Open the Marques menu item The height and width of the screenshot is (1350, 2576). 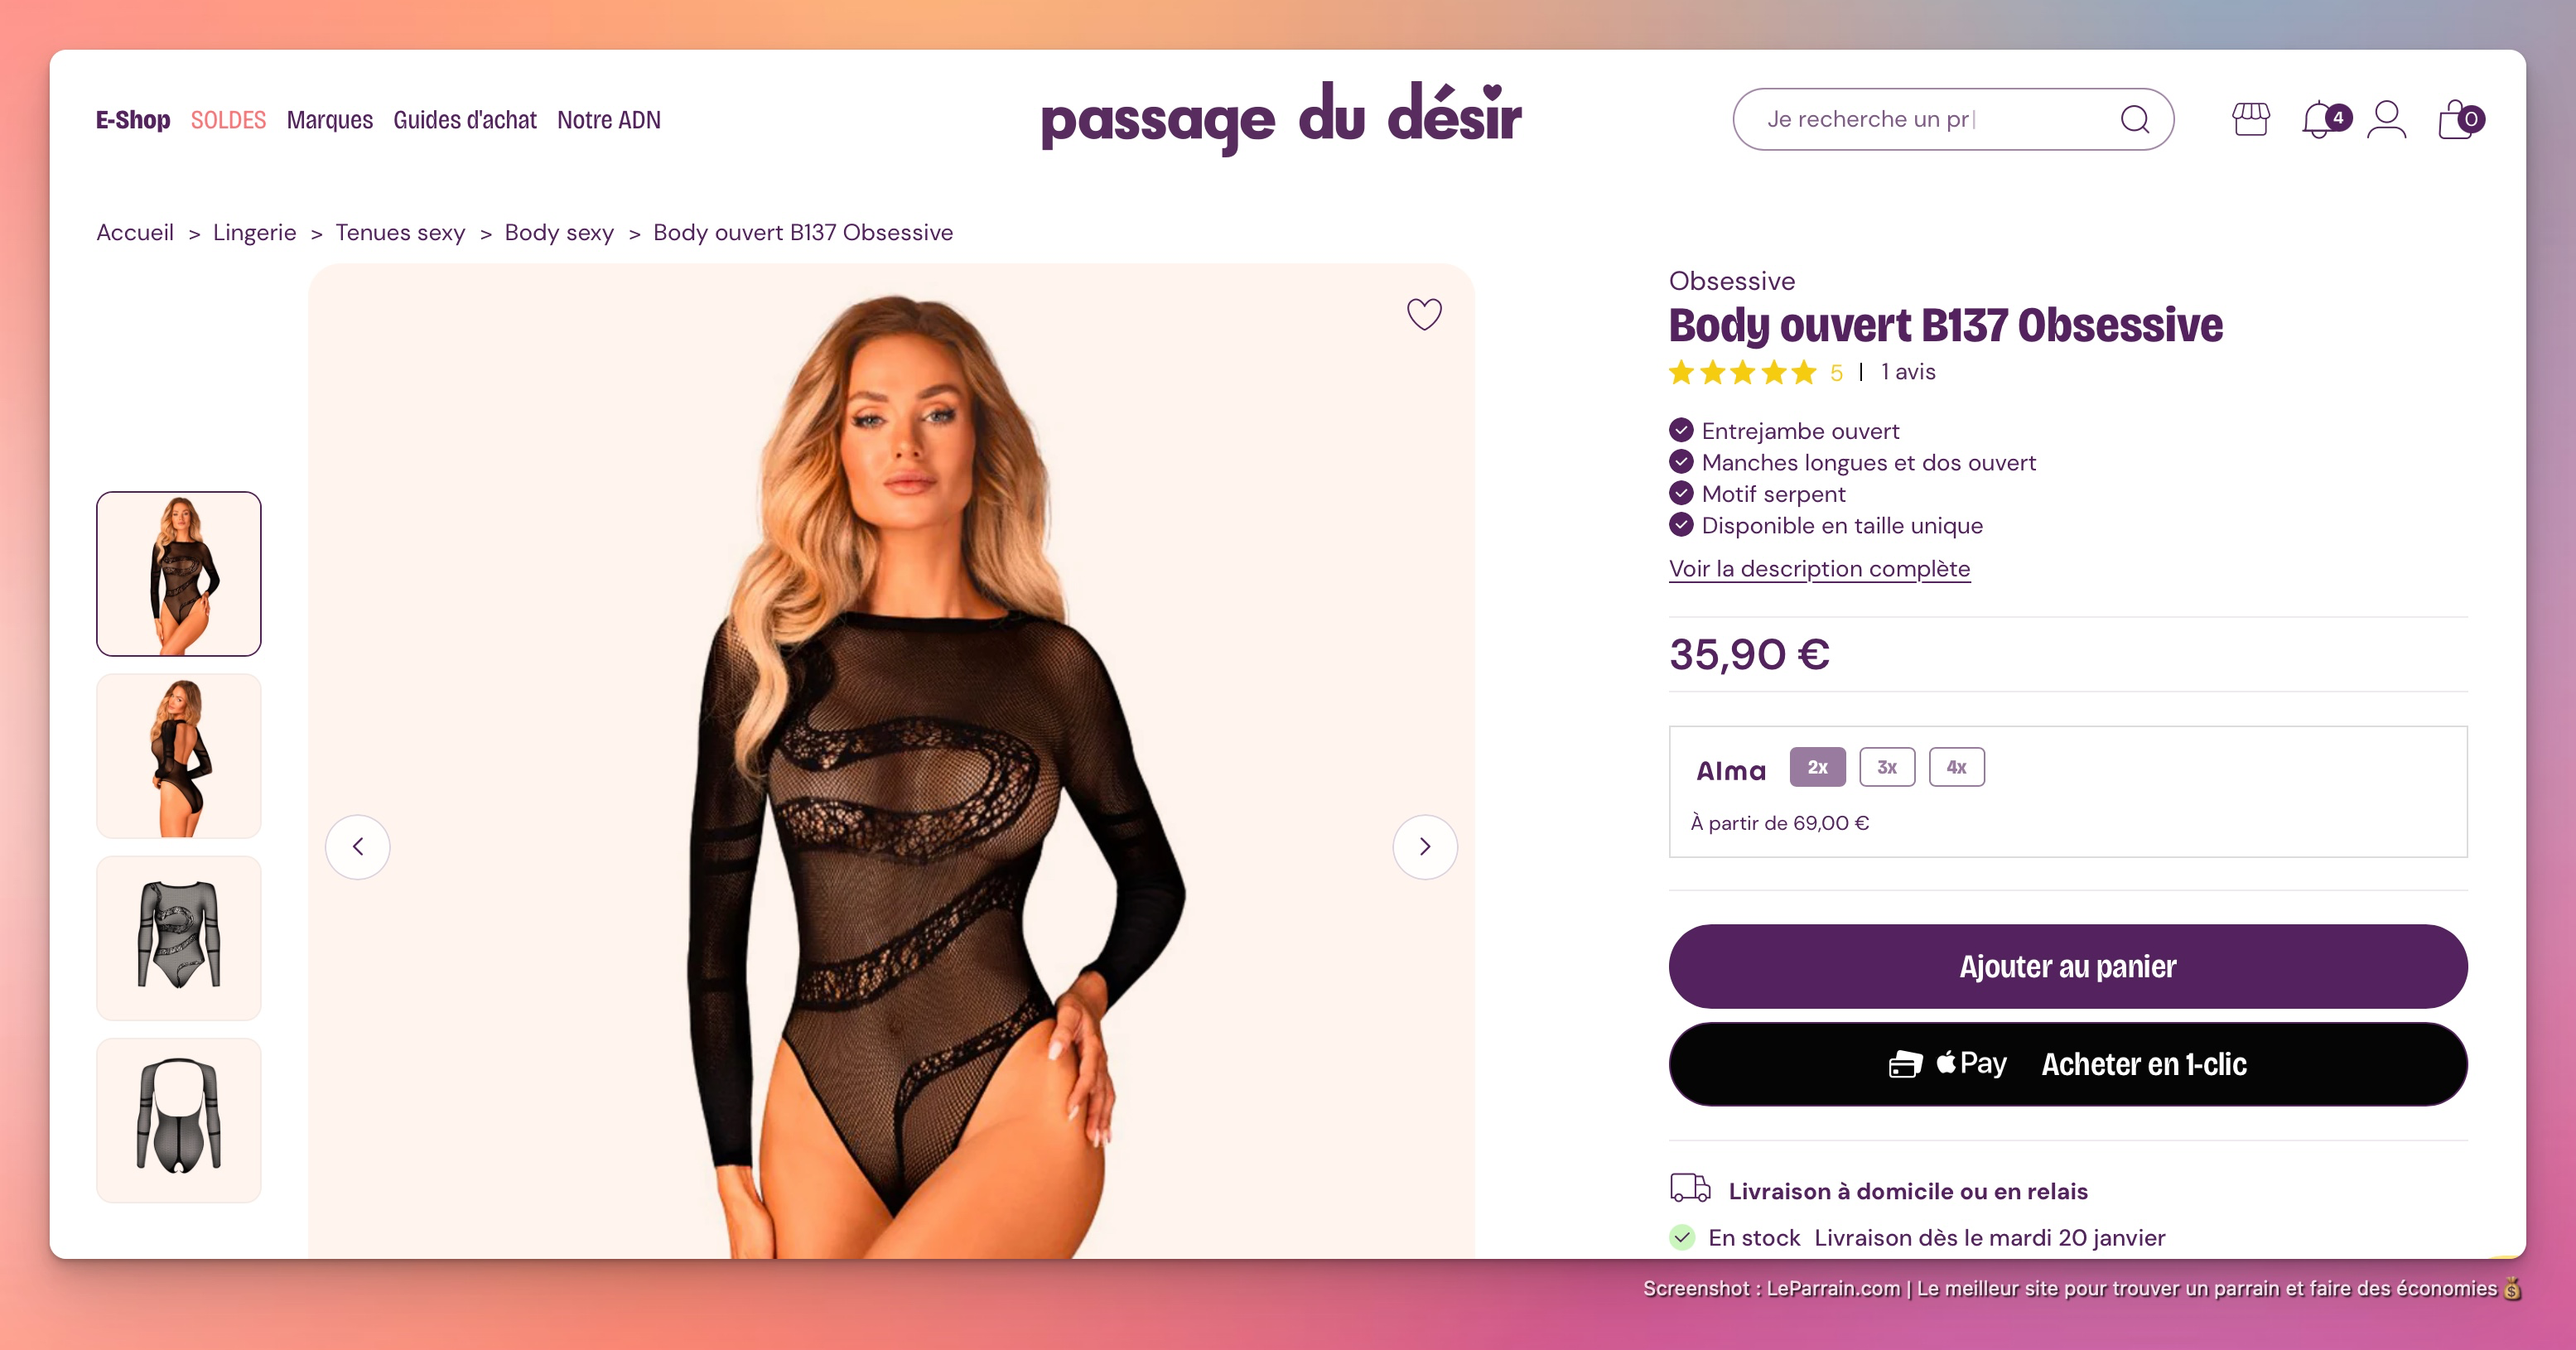coord(330,120)
